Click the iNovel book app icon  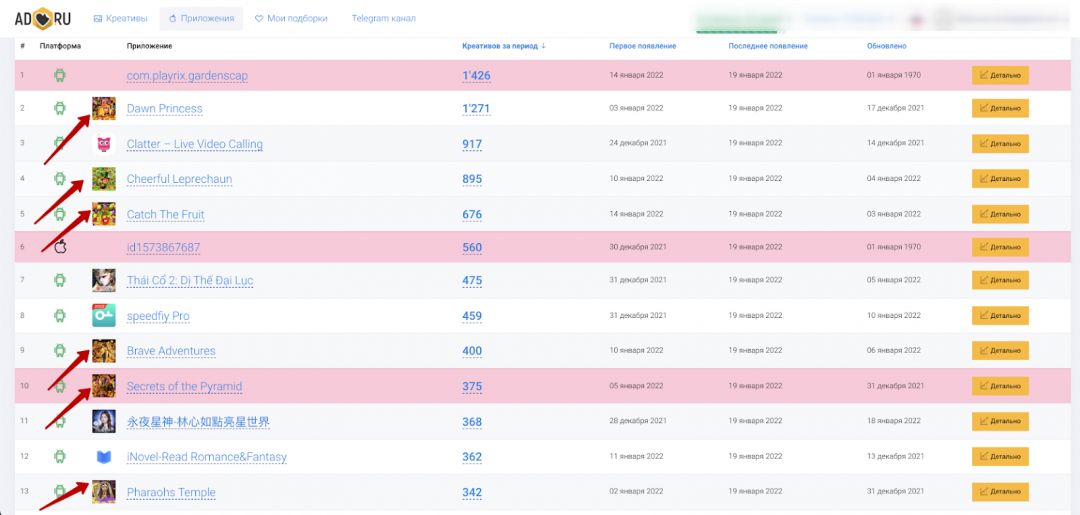pyautogui.click(x=104, y=457)
